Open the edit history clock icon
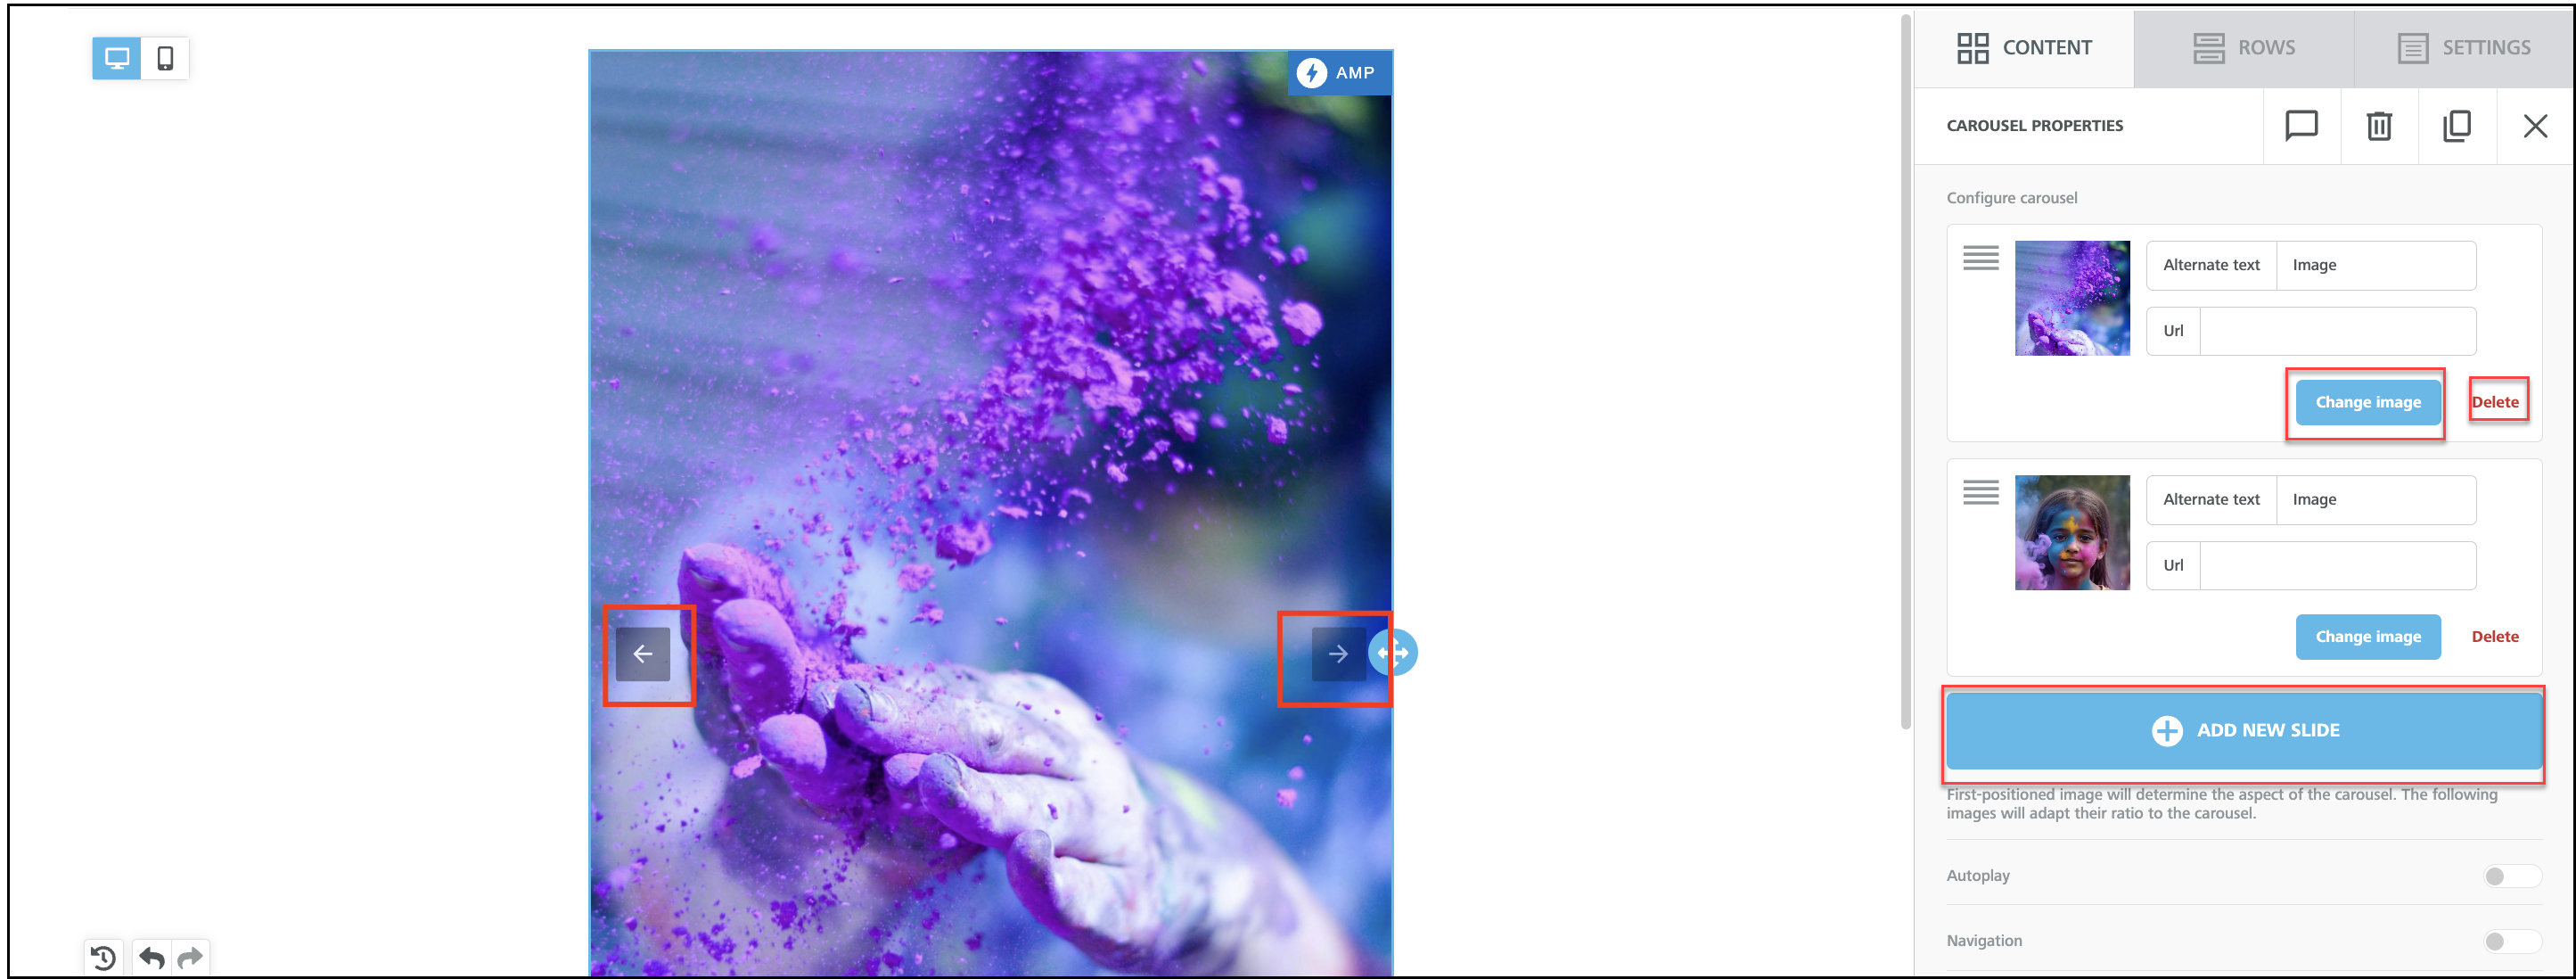 click(103, 958)
